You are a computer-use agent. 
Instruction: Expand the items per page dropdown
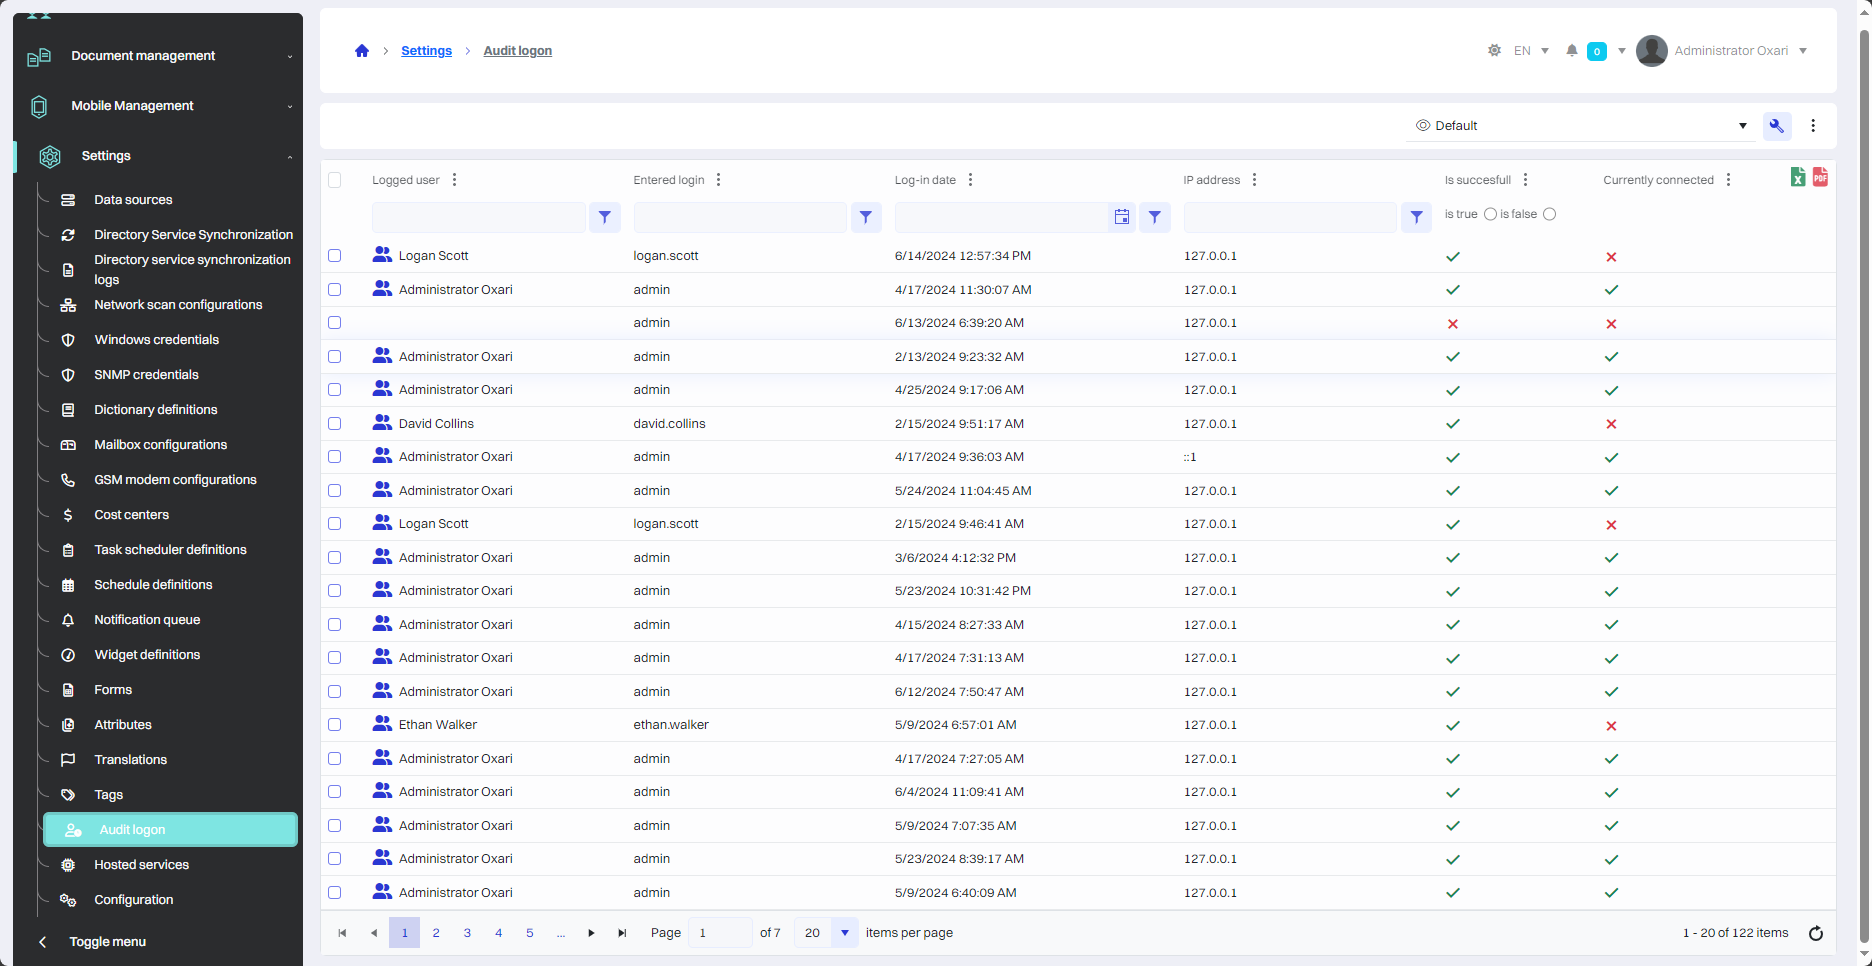pos(845,933)
